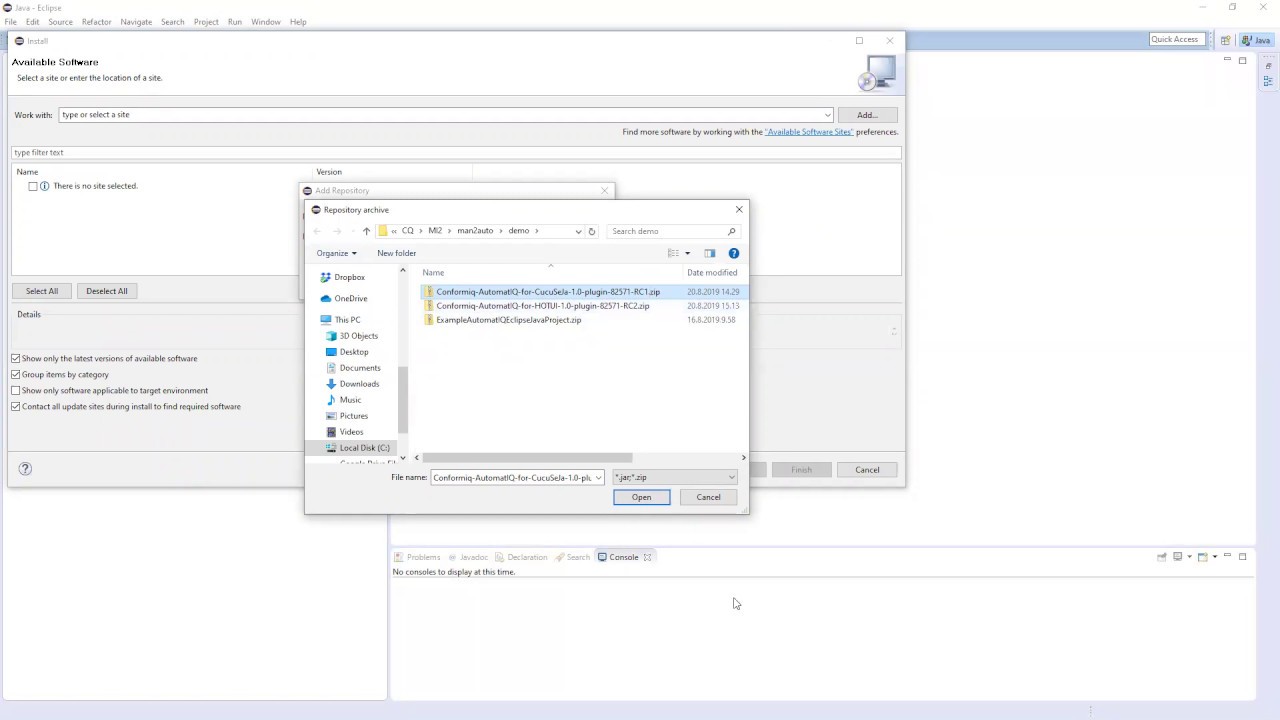Enable 'Show only software applicable to target environment'
The width and height of the screenshot is (1280, 720).
pos(16,390)
